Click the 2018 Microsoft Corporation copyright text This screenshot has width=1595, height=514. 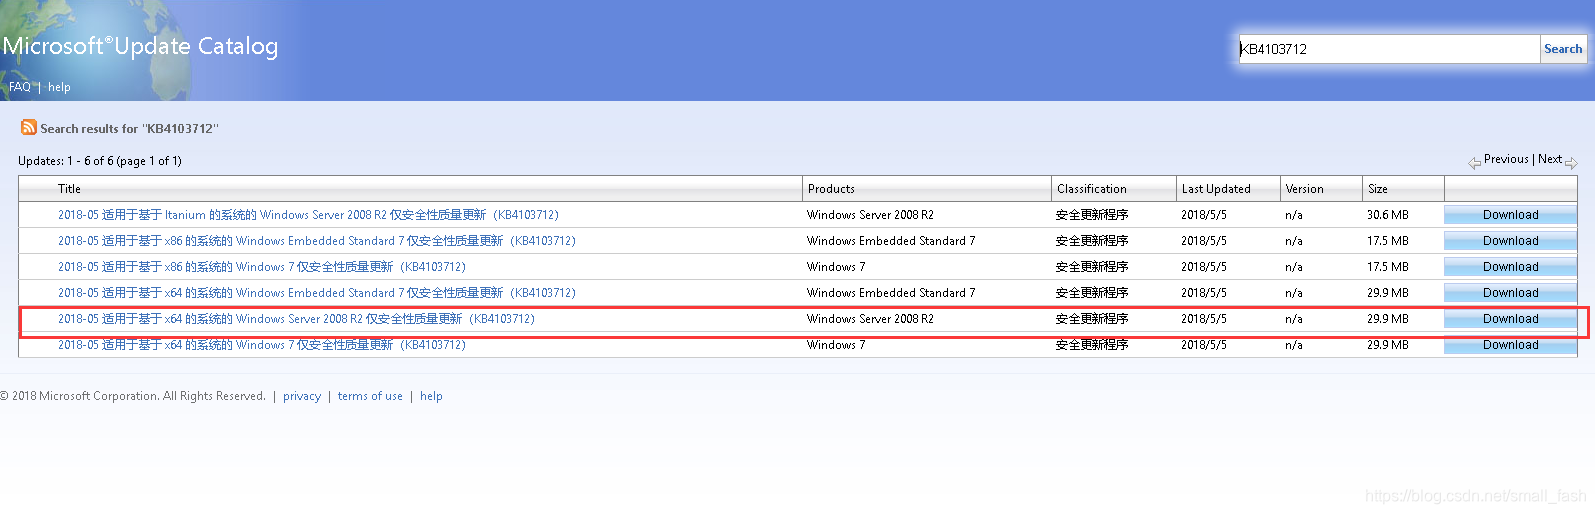133,396
